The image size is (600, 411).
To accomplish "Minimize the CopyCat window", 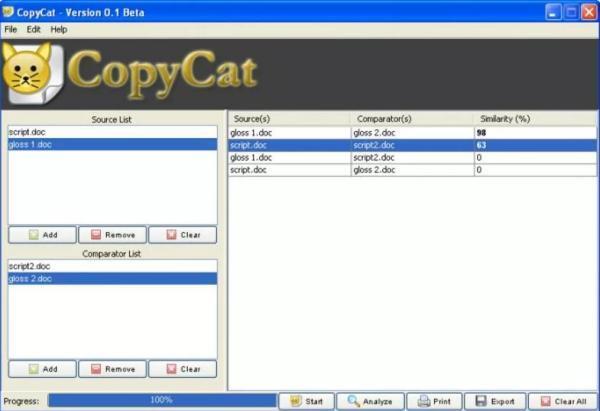I will (x=553, y=12).
